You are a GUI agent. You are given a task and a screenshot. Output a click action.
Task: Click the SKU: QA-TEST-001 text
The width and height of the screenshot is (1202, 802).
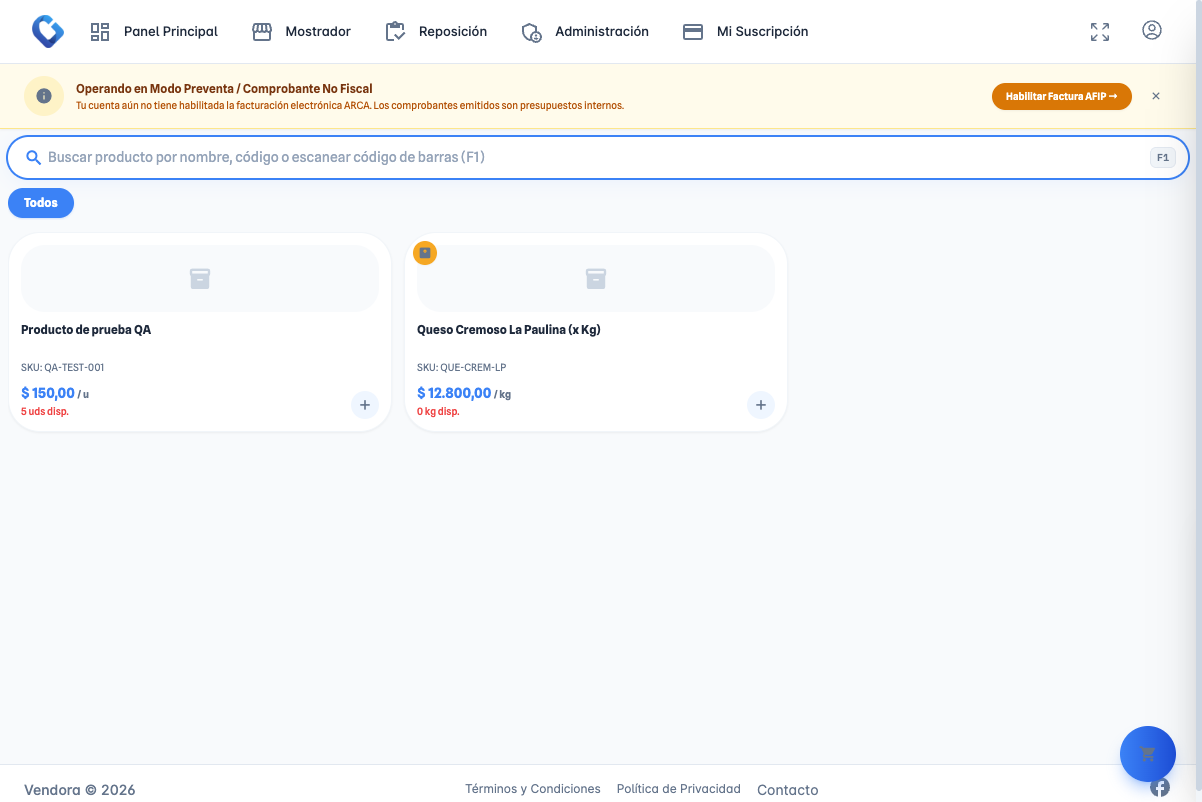[x=63, y=367]
